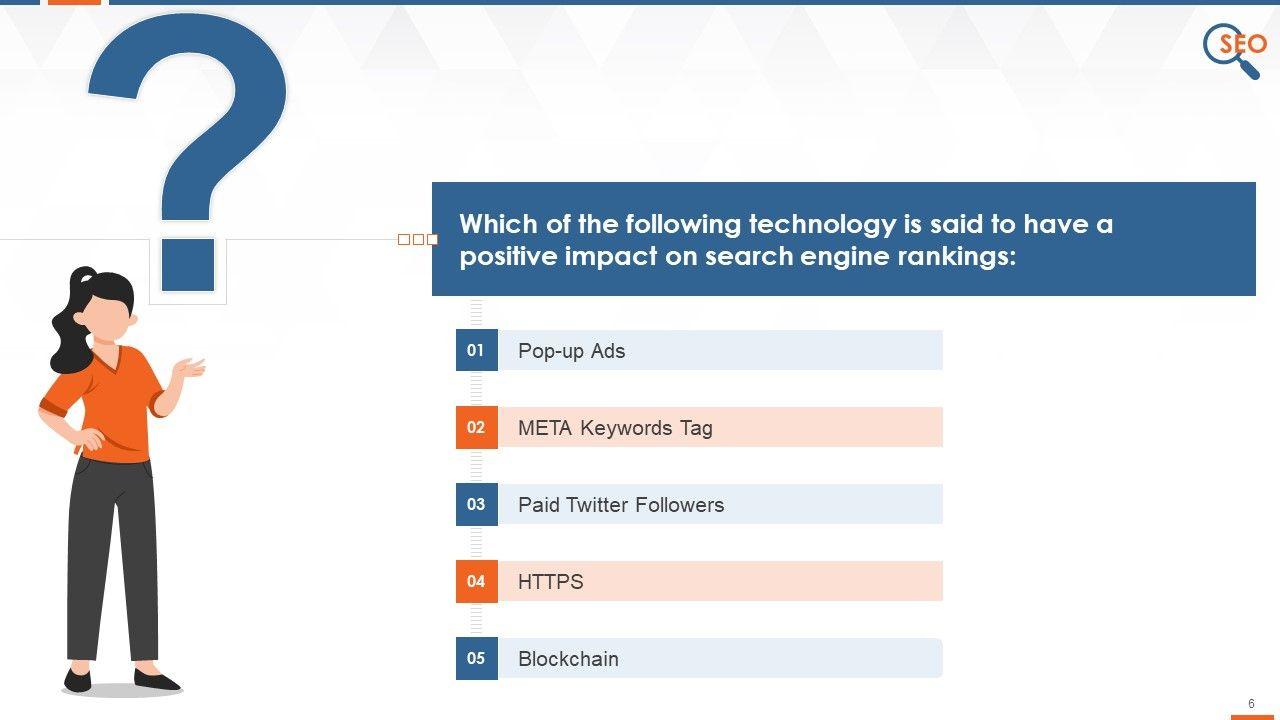Click the dotted connector between badges 01 and 02
This screenshot has width=1280, height=720.
click(x=476, y=389)
